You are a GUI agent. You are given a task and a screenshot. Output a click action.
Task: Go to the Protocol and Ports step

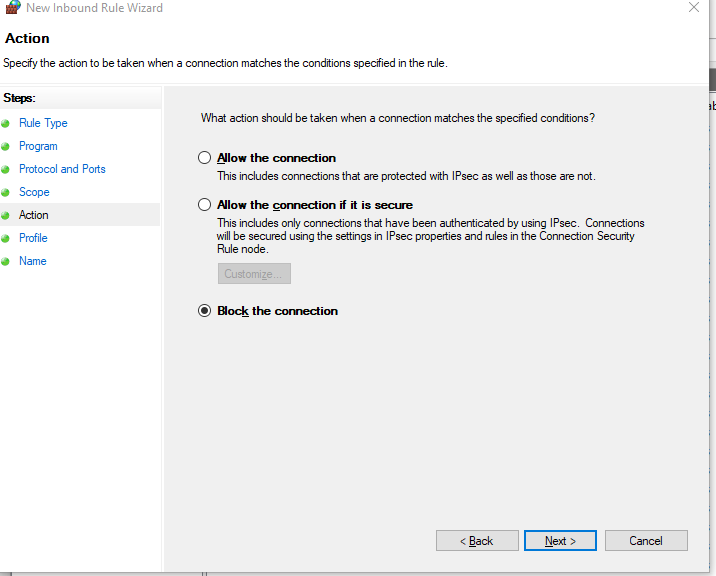point(62,169)
